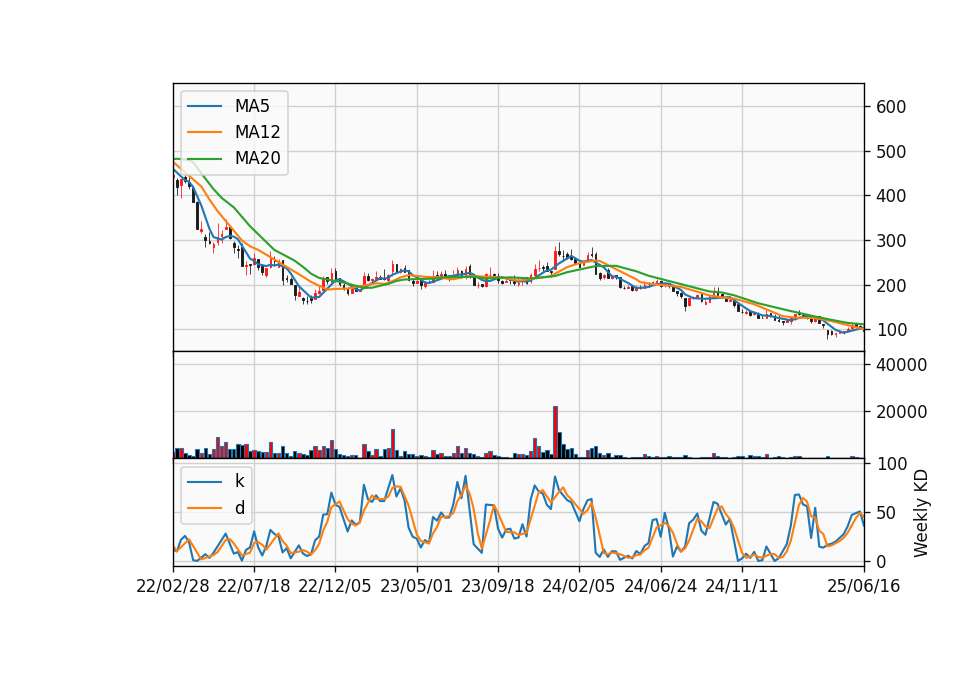The height and width of the screenshot is (690, 960).
Task: Click the tallest red volume bar
Action: click(x=555, y=432)
